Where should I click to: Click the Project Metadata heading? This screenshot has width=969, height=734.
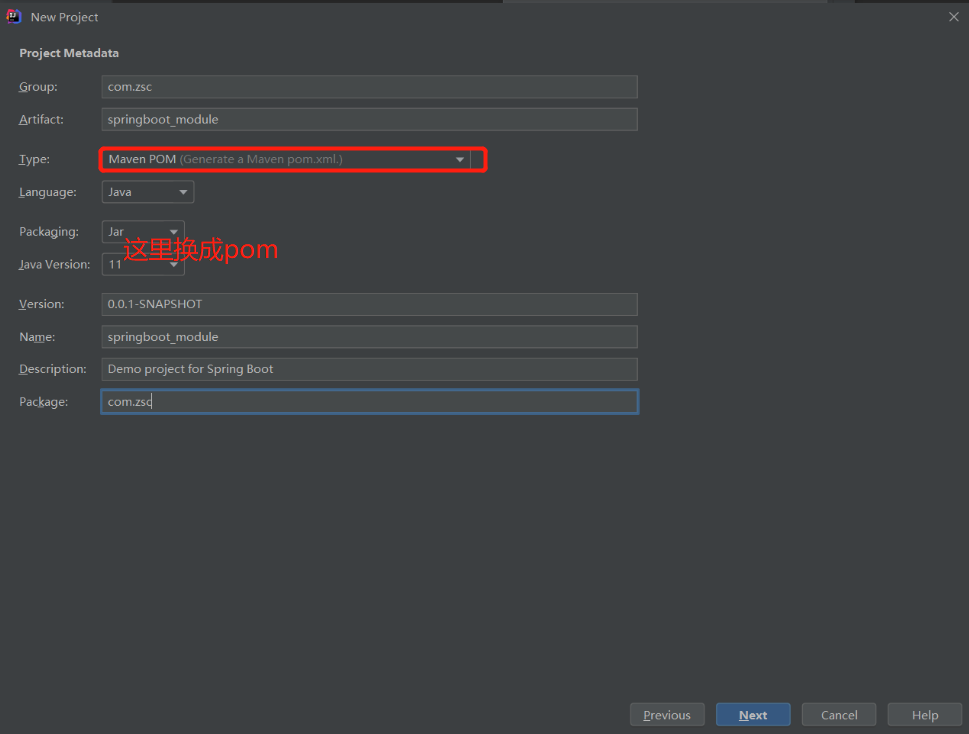coord(69,53)
